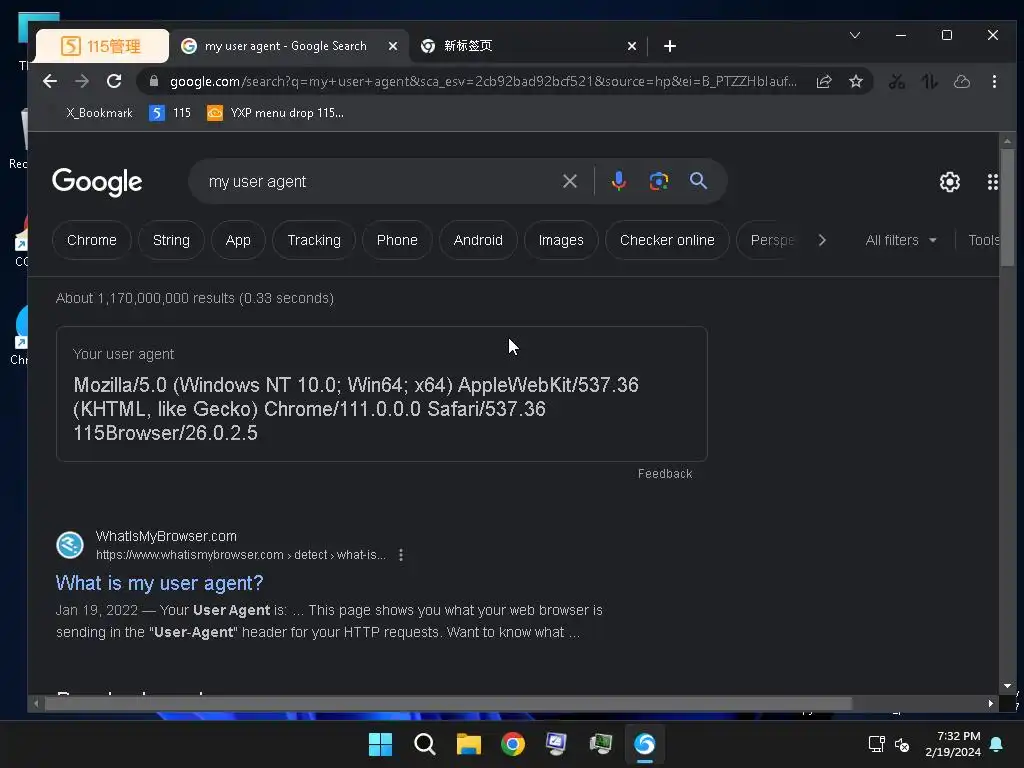The image size is (1024, 768).
Task: Search by image with Google Lens icon
Action: tap(658, 181)
